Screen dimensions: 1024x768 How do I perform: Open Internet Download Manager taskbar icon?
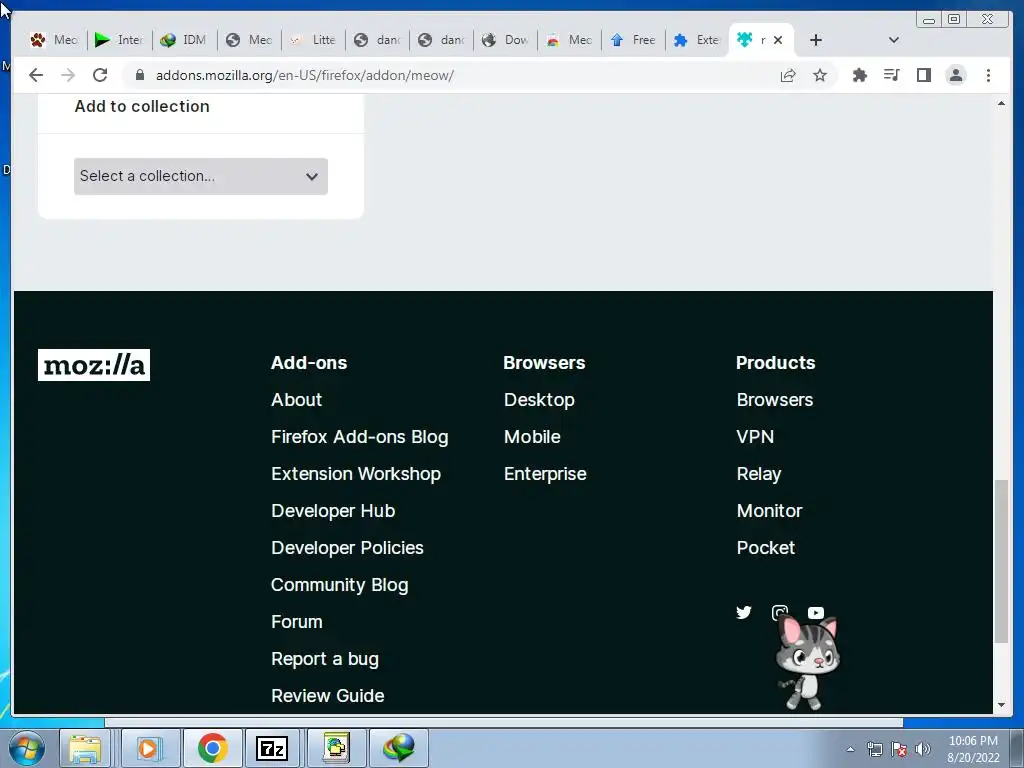click(x=399, y=748)
